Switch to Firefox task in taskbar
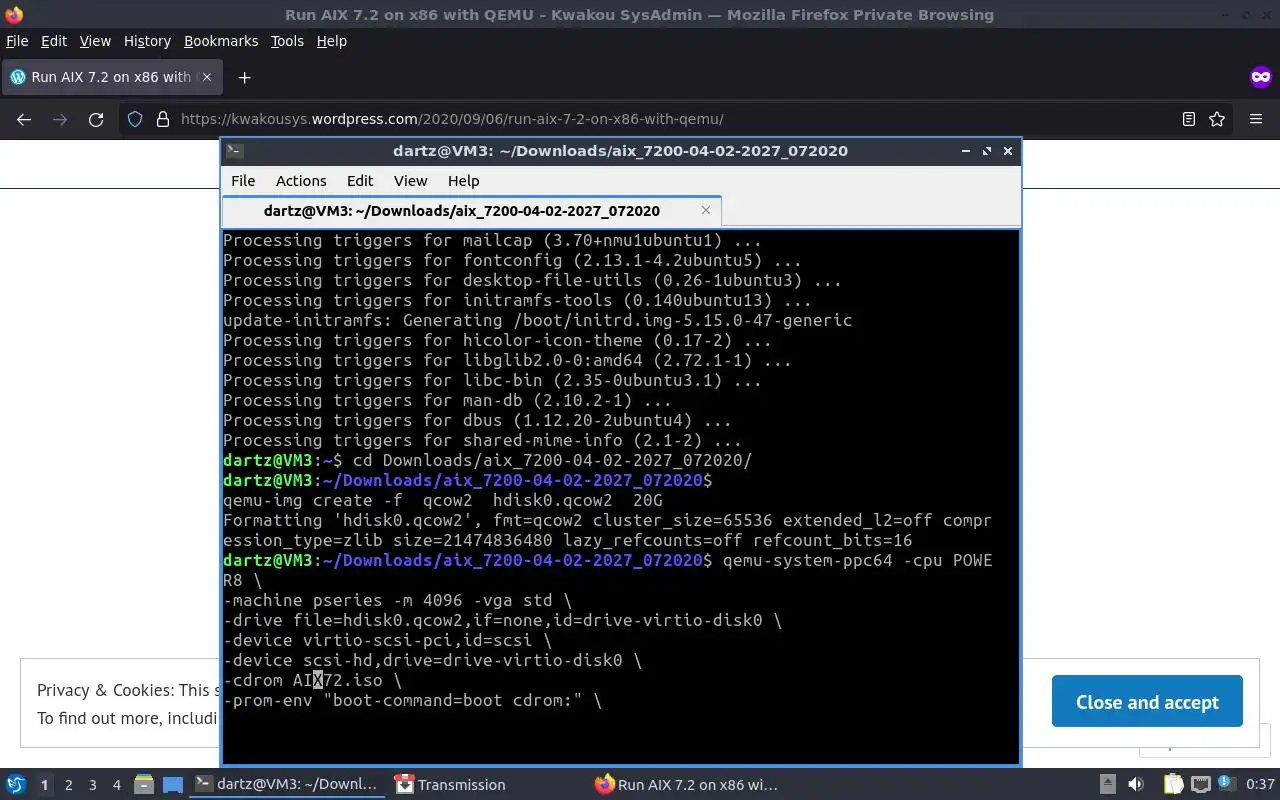The image size is (1280, 800). pyautogui.click(x=686, y=785)
